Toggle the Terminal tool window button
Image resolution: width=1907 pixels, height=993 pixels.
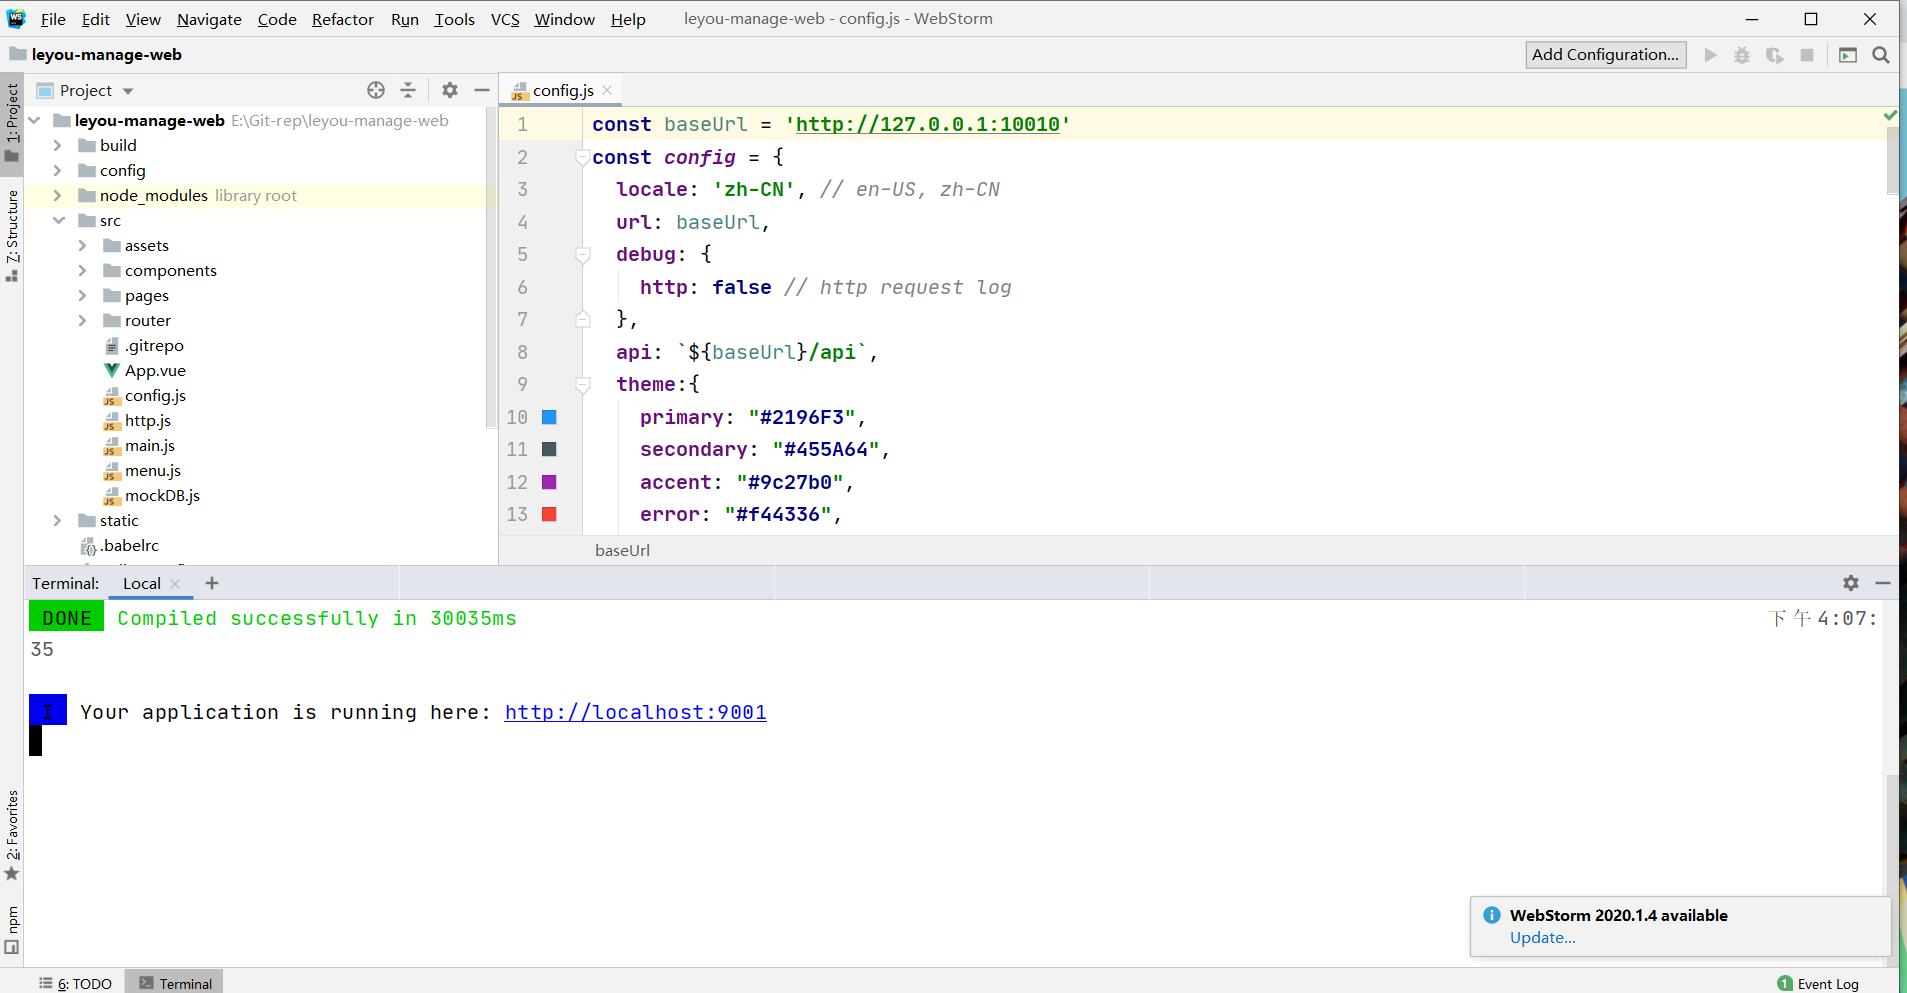(x=175, y=983)
